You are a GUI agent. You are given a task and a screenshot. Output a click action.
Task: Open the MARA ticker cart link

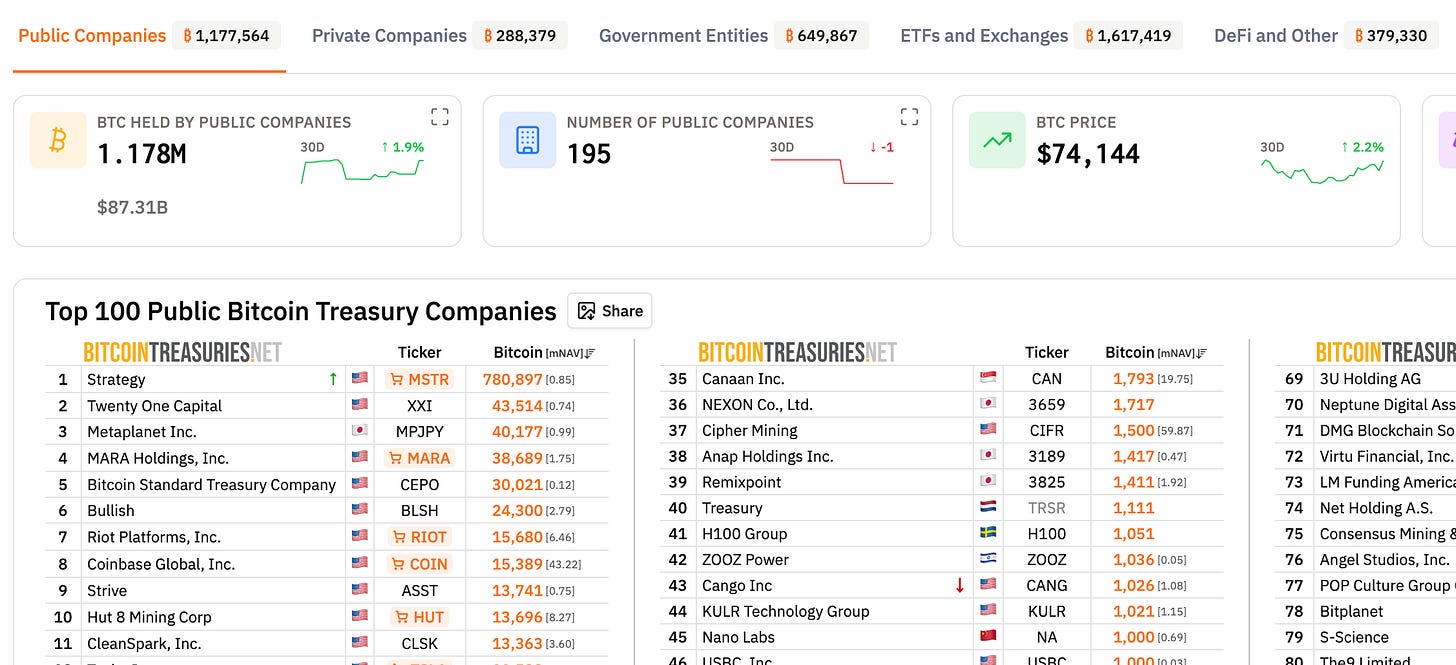tap(420, 458)
